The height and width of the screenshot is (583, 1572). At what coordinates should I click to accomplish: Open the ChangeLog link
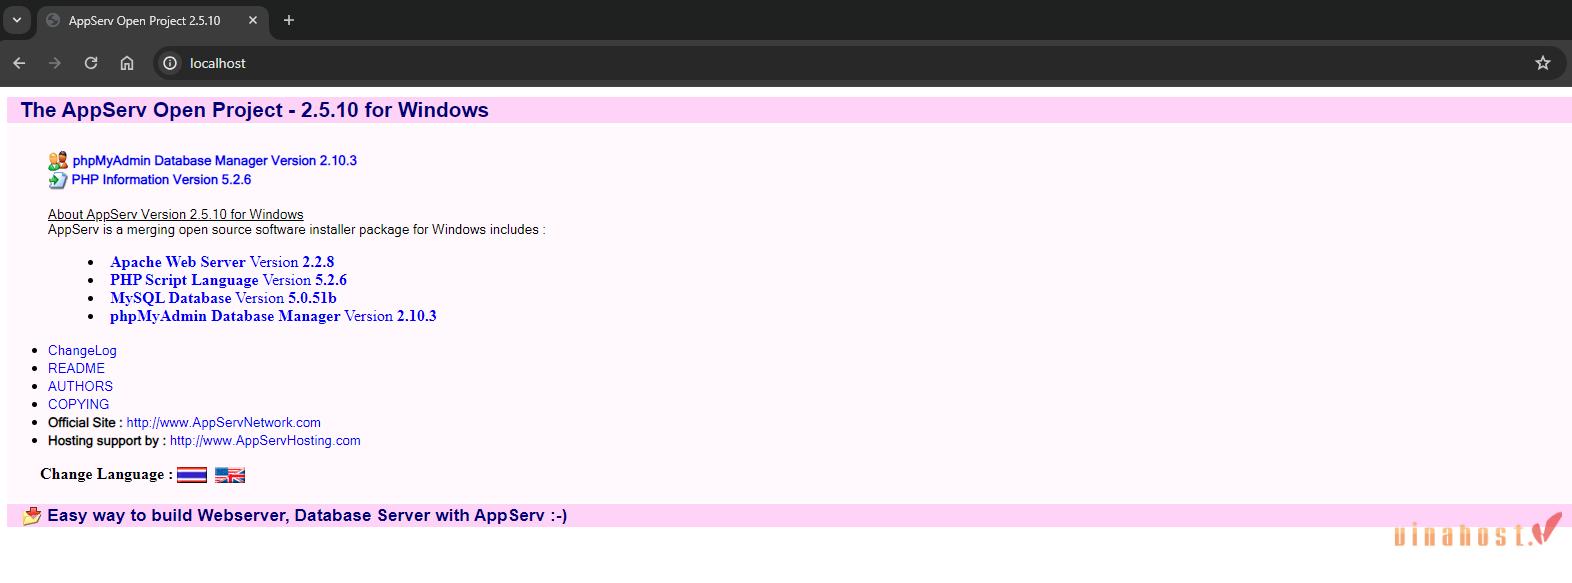tap(82, 350)
